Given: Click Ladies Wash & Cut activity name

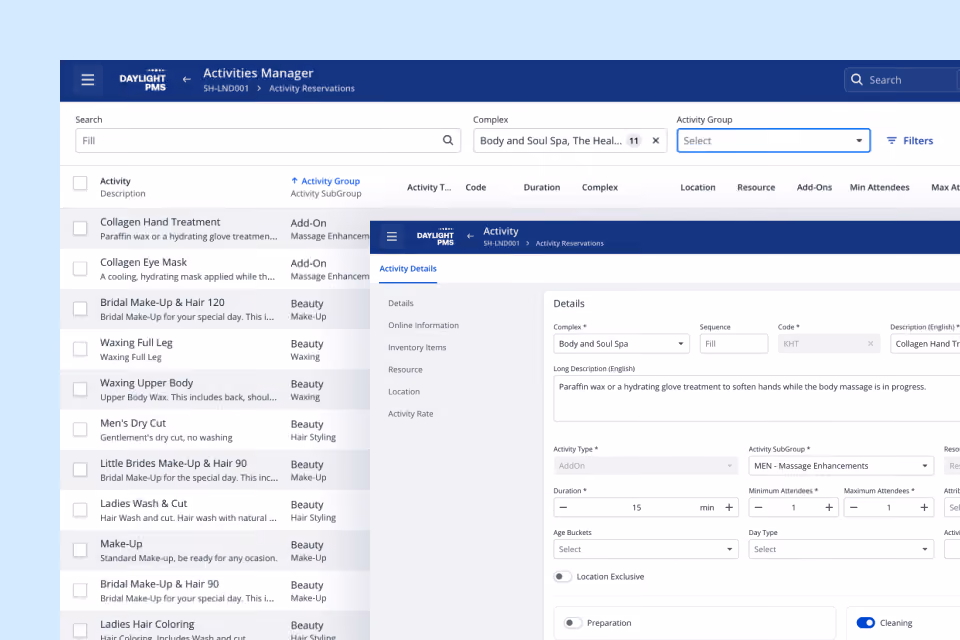Looking at the screenshot, I should pos(143,503).
